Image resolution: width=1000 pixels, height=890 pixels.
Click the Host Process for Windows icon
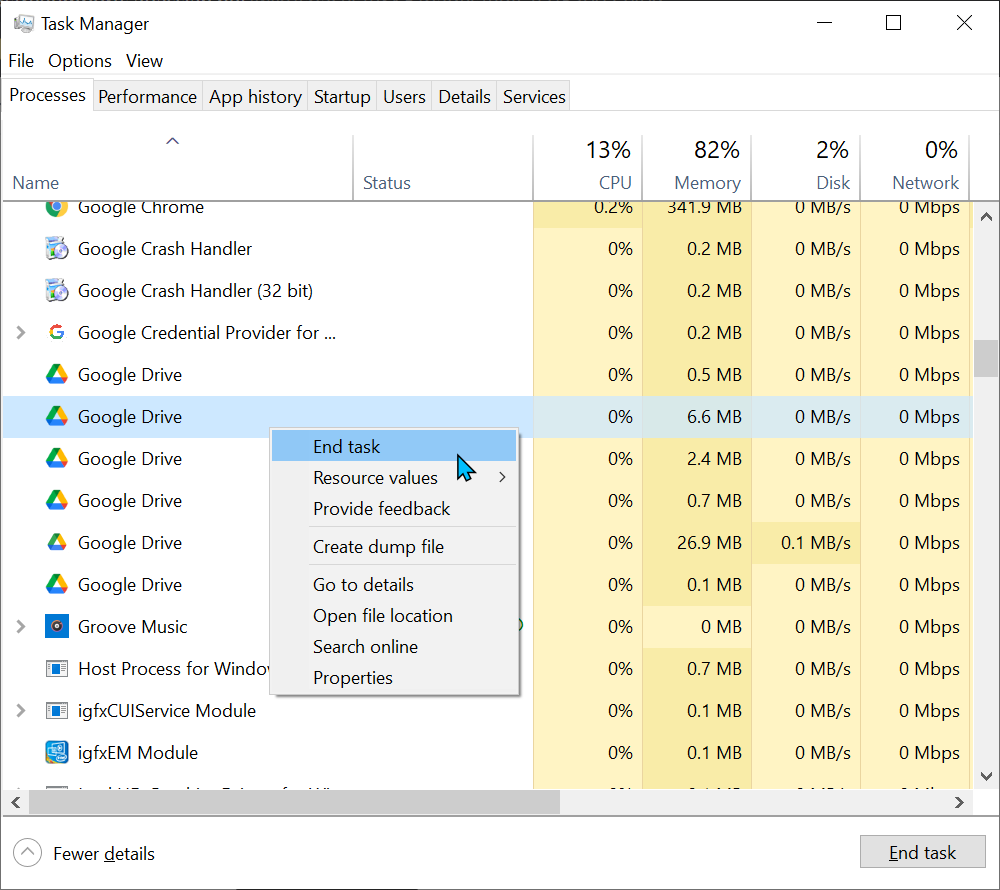(57, 669)
